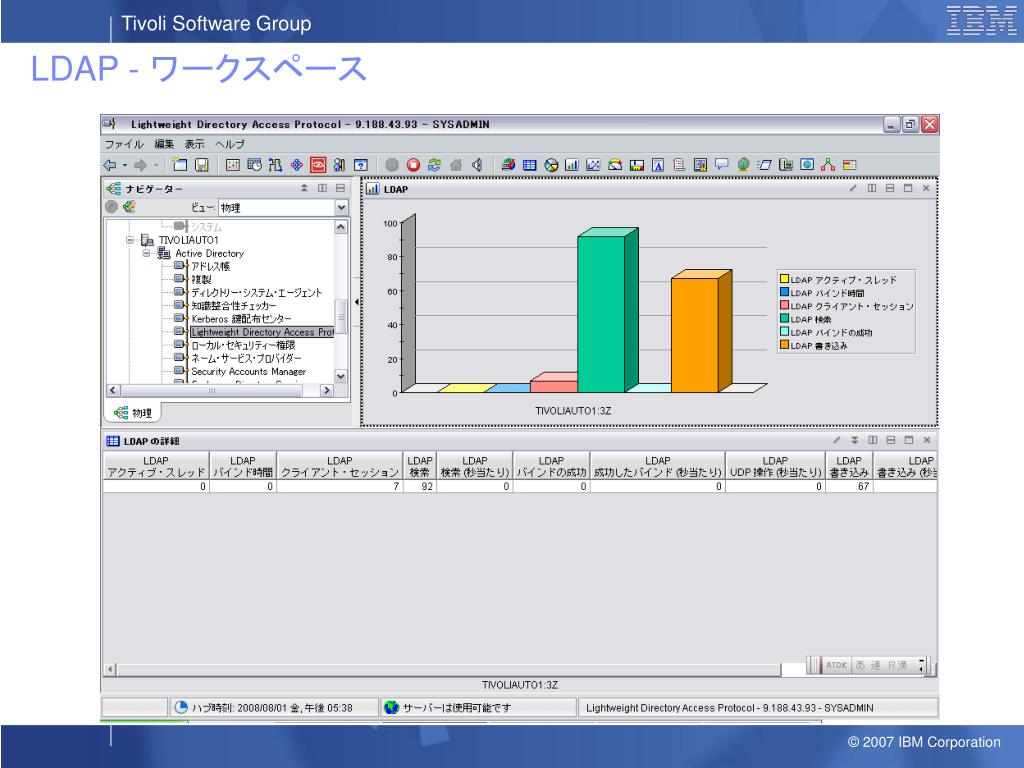Click the Home icon in toolbar
Screen dimensions: 1024x768
click(x=456, y=165)
